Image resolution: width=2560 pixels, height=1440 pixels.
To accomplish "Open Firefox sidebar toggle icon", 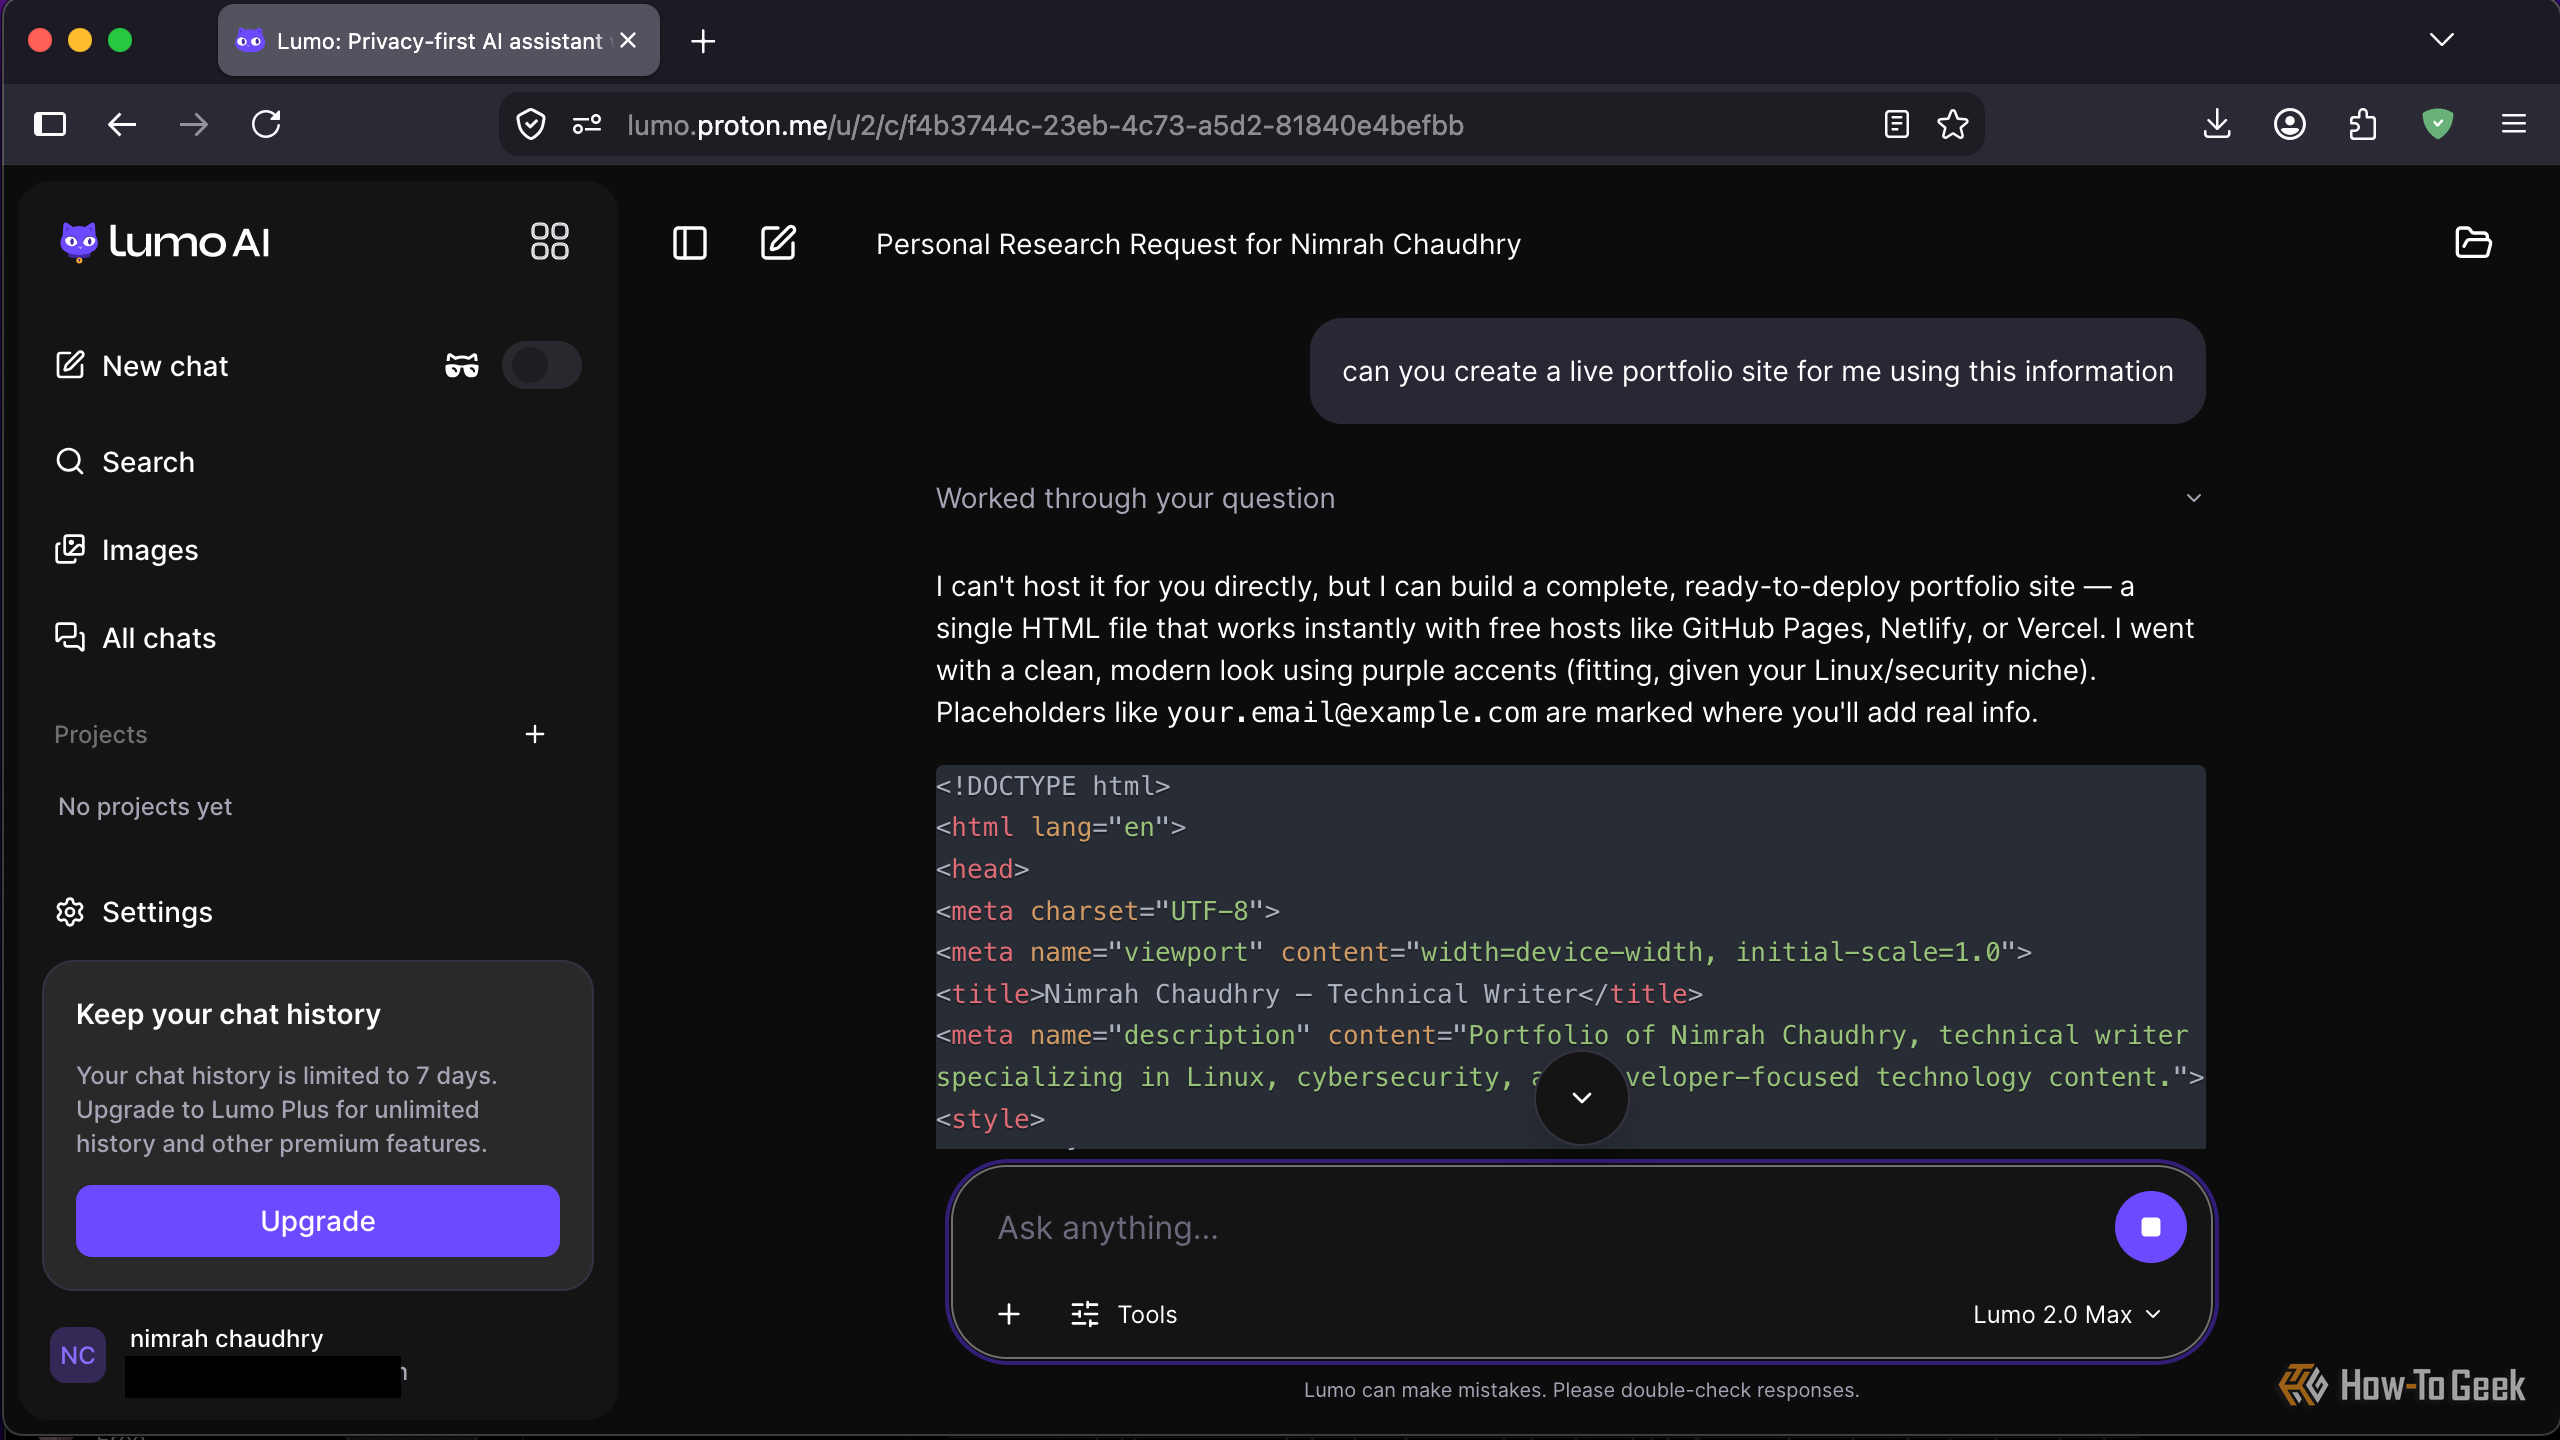I will coord(50,125).
